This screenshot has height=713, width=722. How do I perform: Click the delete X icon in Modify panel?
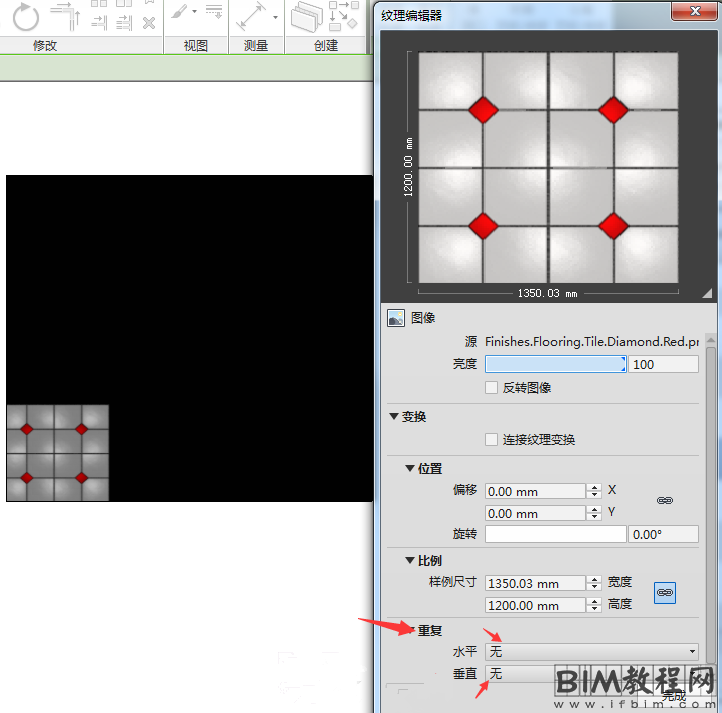coord(149,22)
